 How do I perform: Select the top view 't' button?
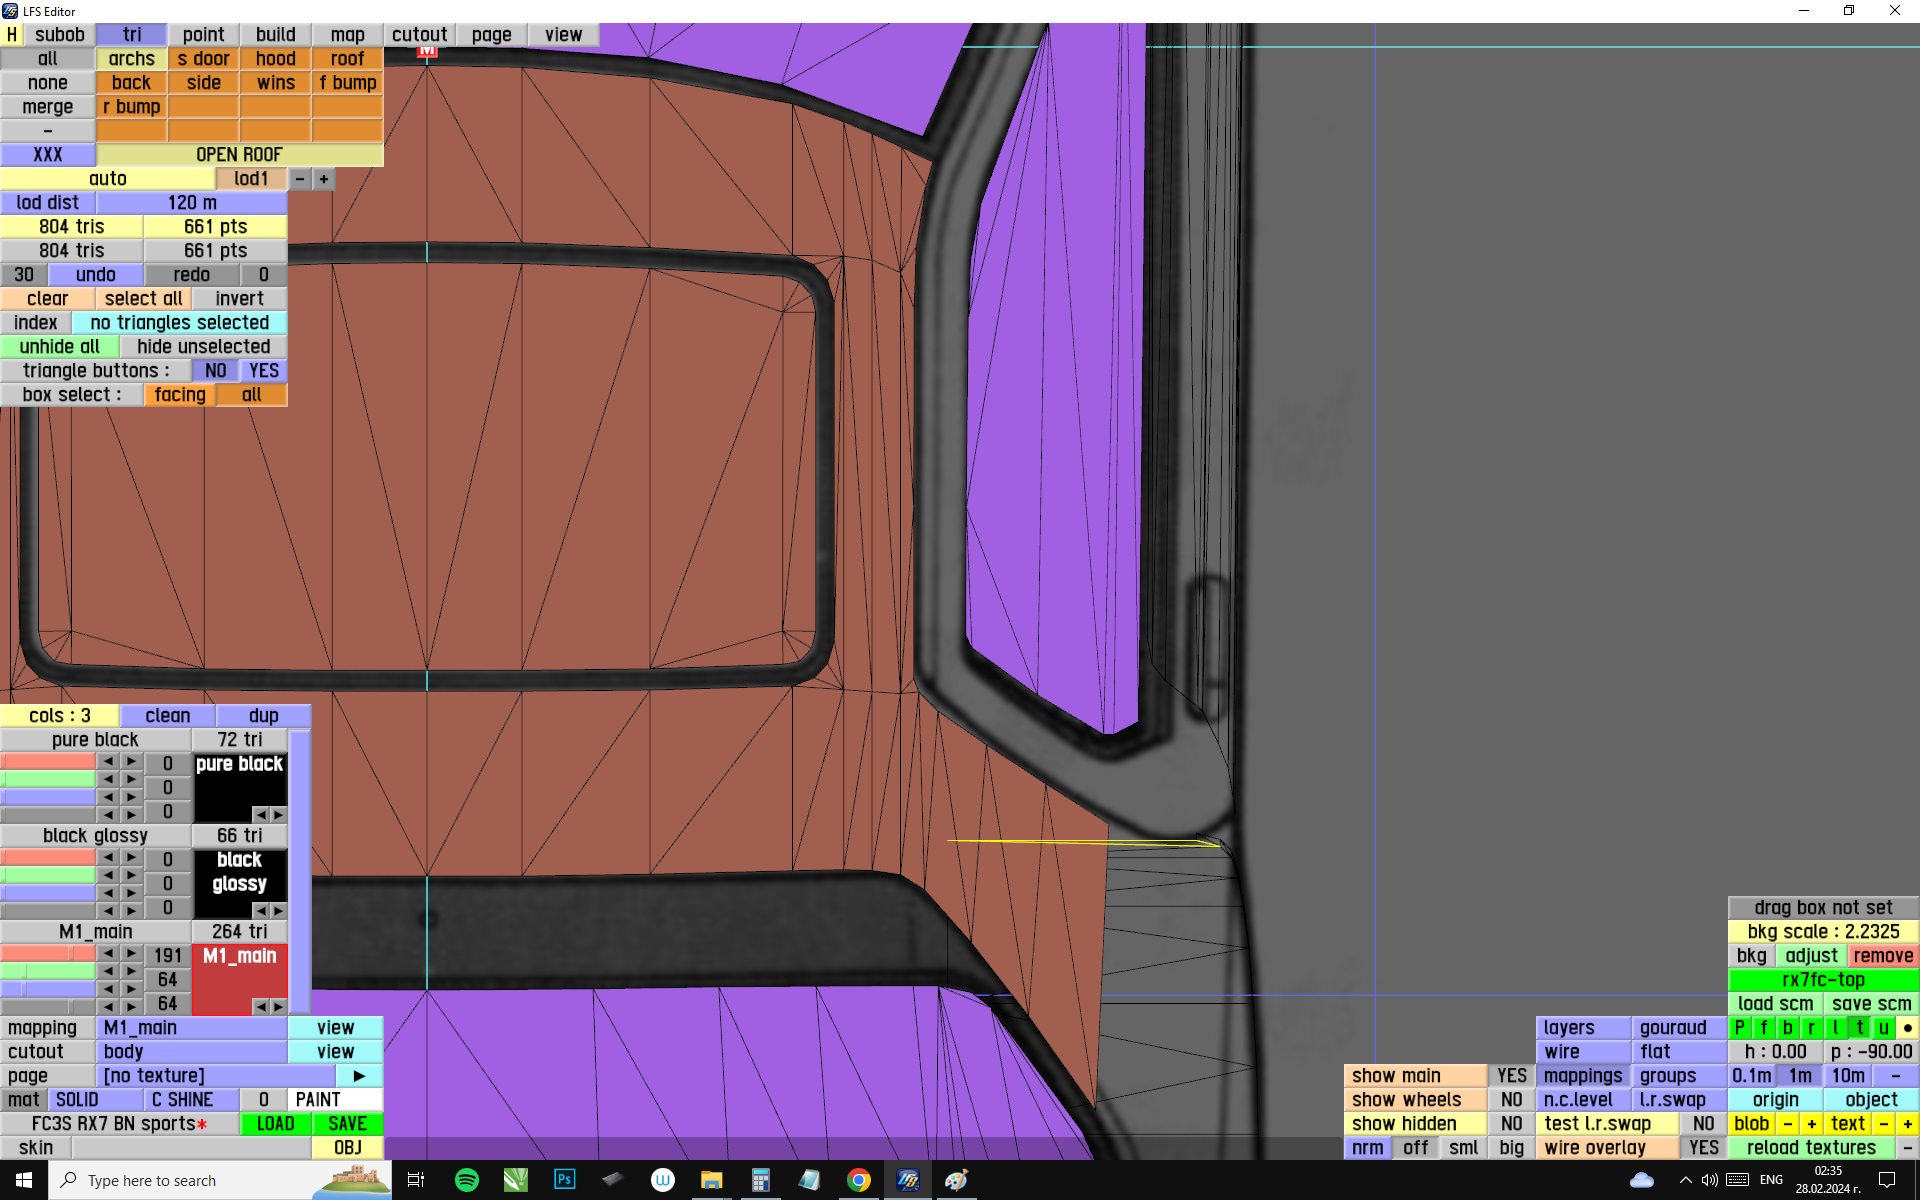point(1859,1028)
